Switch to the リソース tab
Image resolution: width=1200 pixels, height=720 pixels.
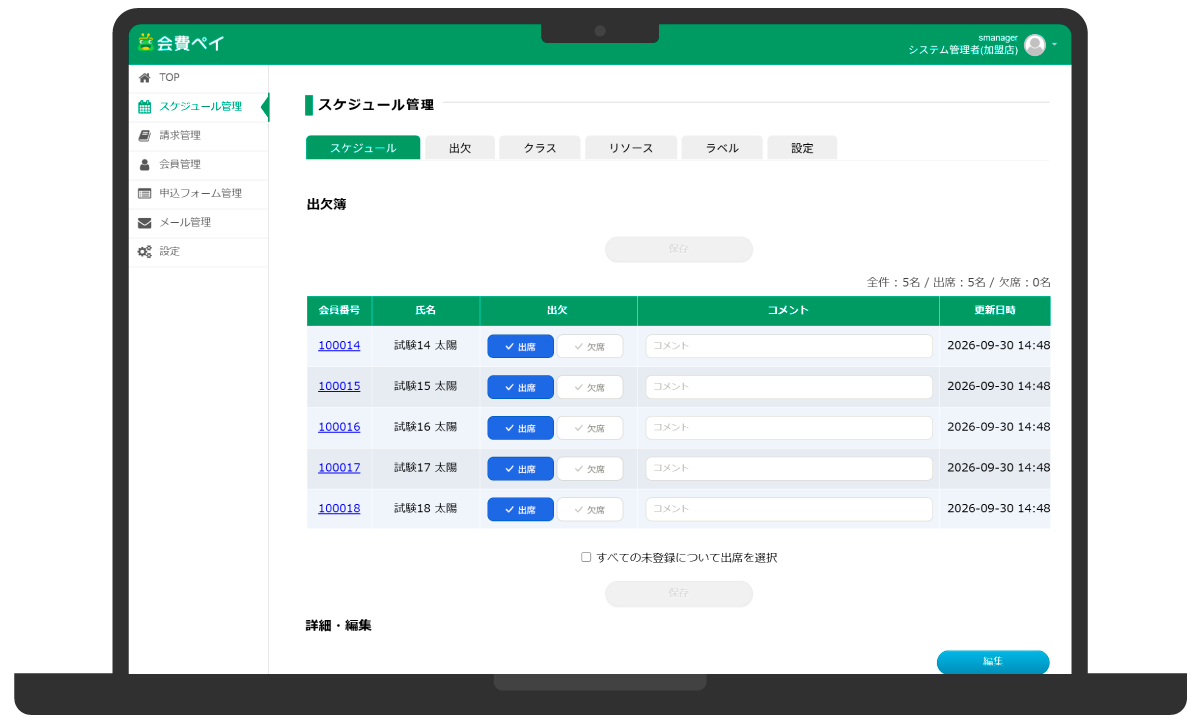click(x=631, y=148)
